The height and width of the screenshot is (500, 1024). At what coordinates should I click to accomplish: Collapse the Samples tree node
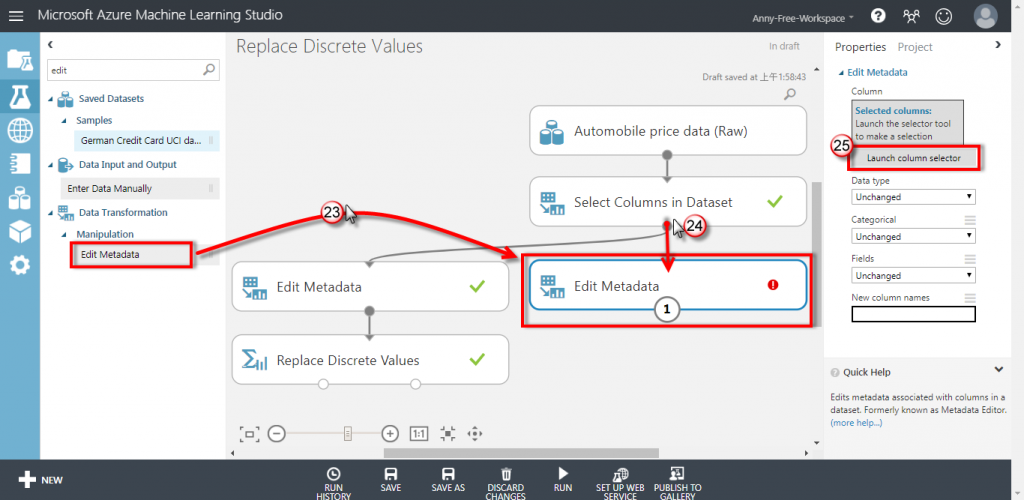64,121
